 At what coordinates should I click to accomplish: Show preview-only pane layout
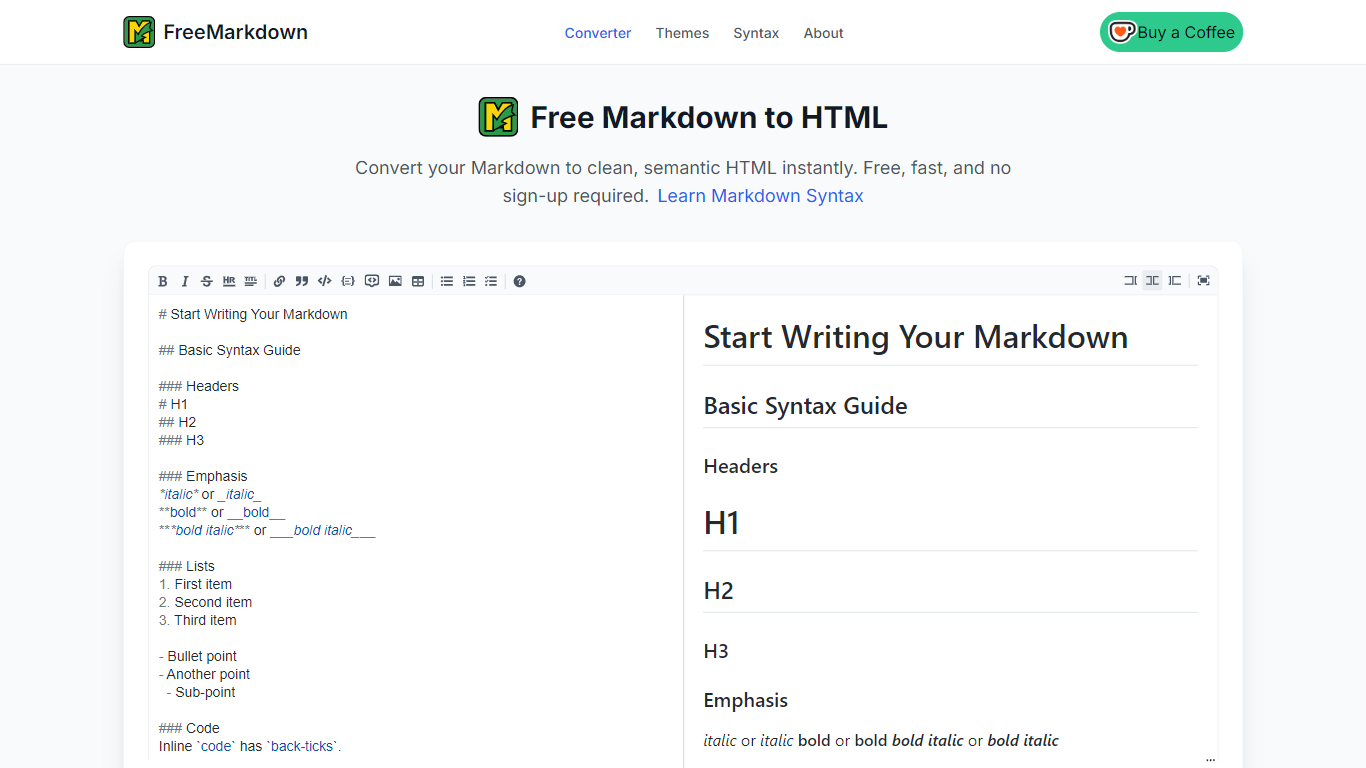tap(1175, 281)
